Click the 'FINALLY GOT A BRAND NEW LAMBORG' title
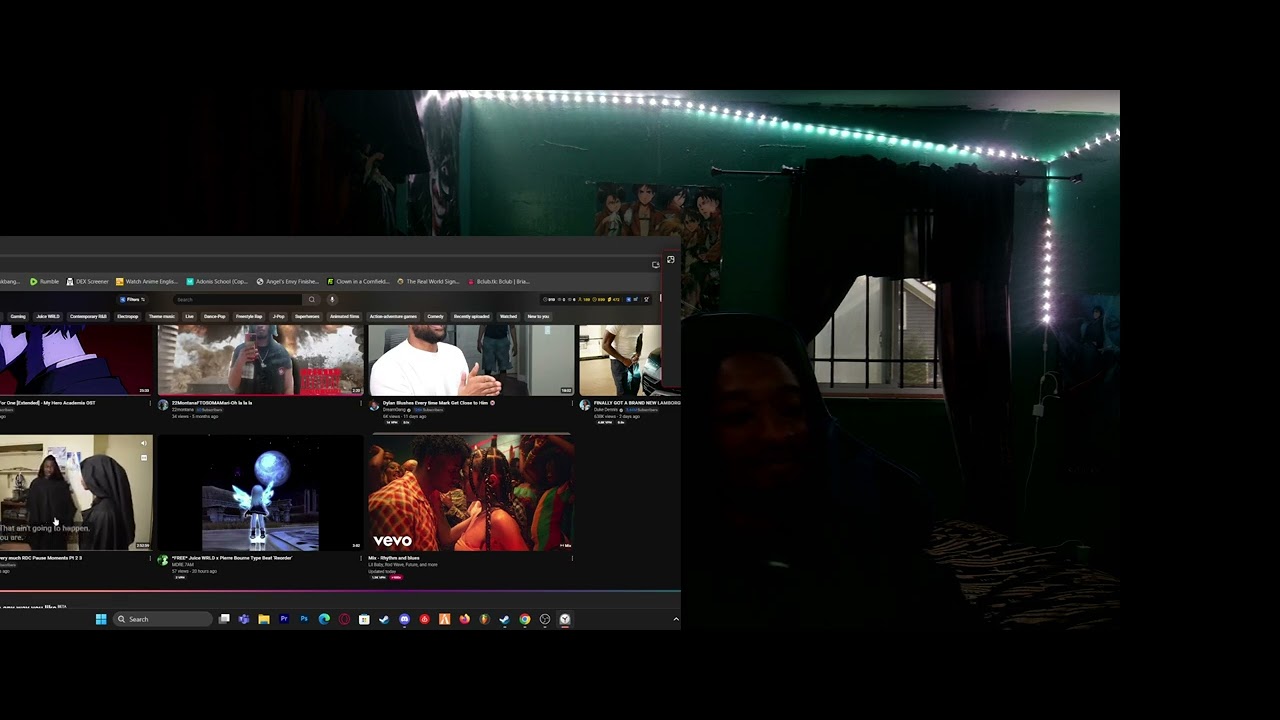 pos(637,403)
